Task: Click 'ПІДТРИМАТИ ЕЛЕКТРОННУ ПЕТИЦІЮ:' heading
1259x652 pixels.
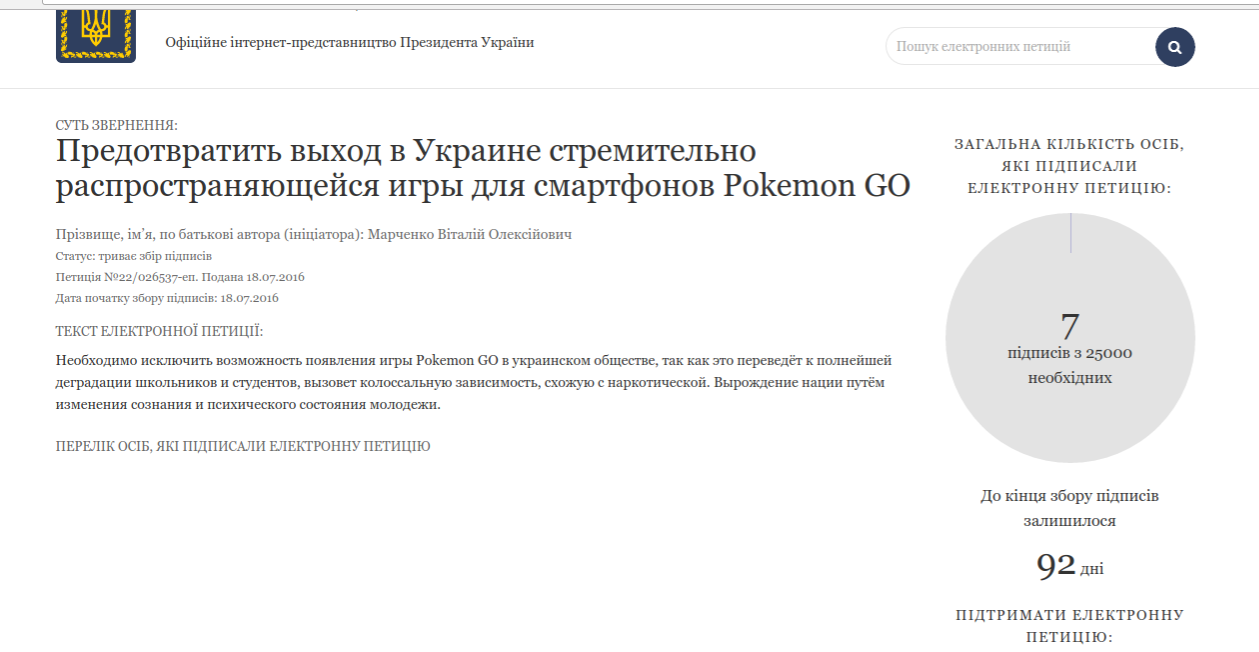Action: (1070, 625)
